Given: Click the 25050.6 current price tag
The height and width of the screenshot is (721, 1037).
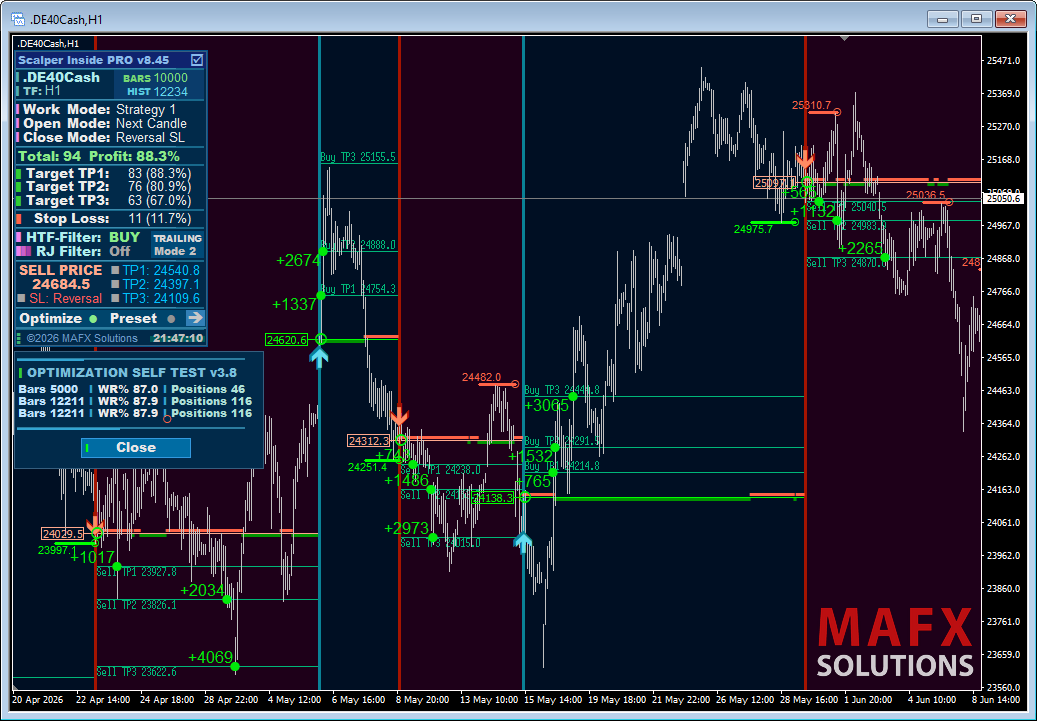Looking at the screenshot, I should coord(1003,198).
